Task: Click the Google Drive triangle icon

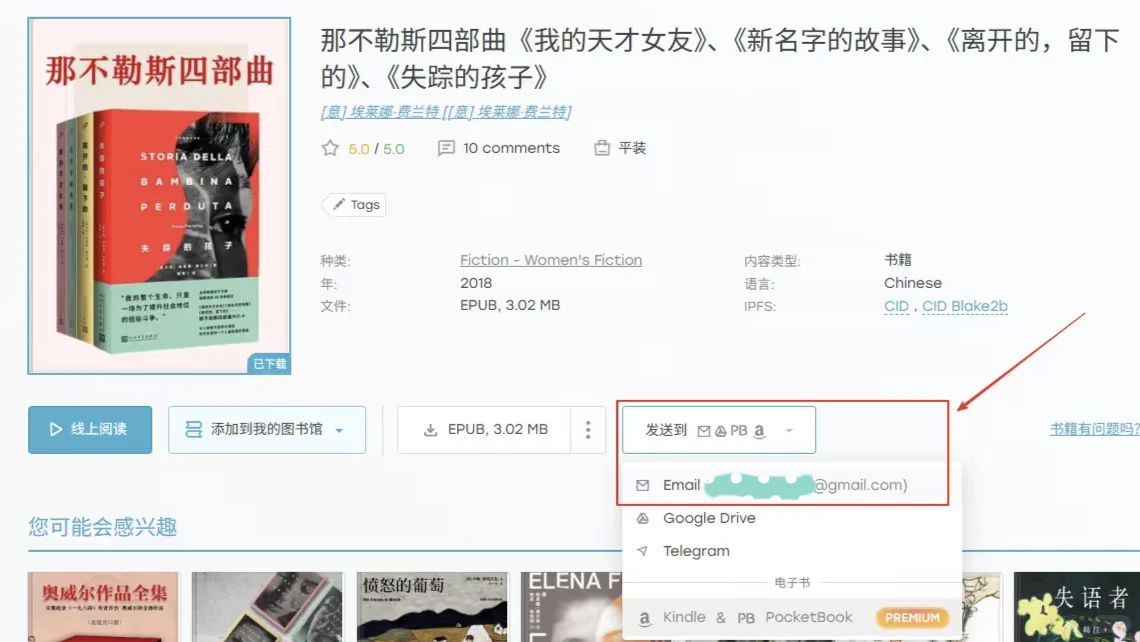Action: [x=643, y=518]
